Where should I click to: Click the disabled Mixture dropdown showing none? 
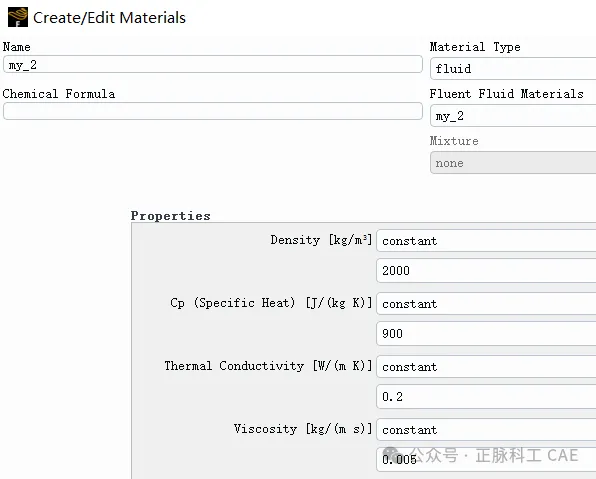[513, 163]
